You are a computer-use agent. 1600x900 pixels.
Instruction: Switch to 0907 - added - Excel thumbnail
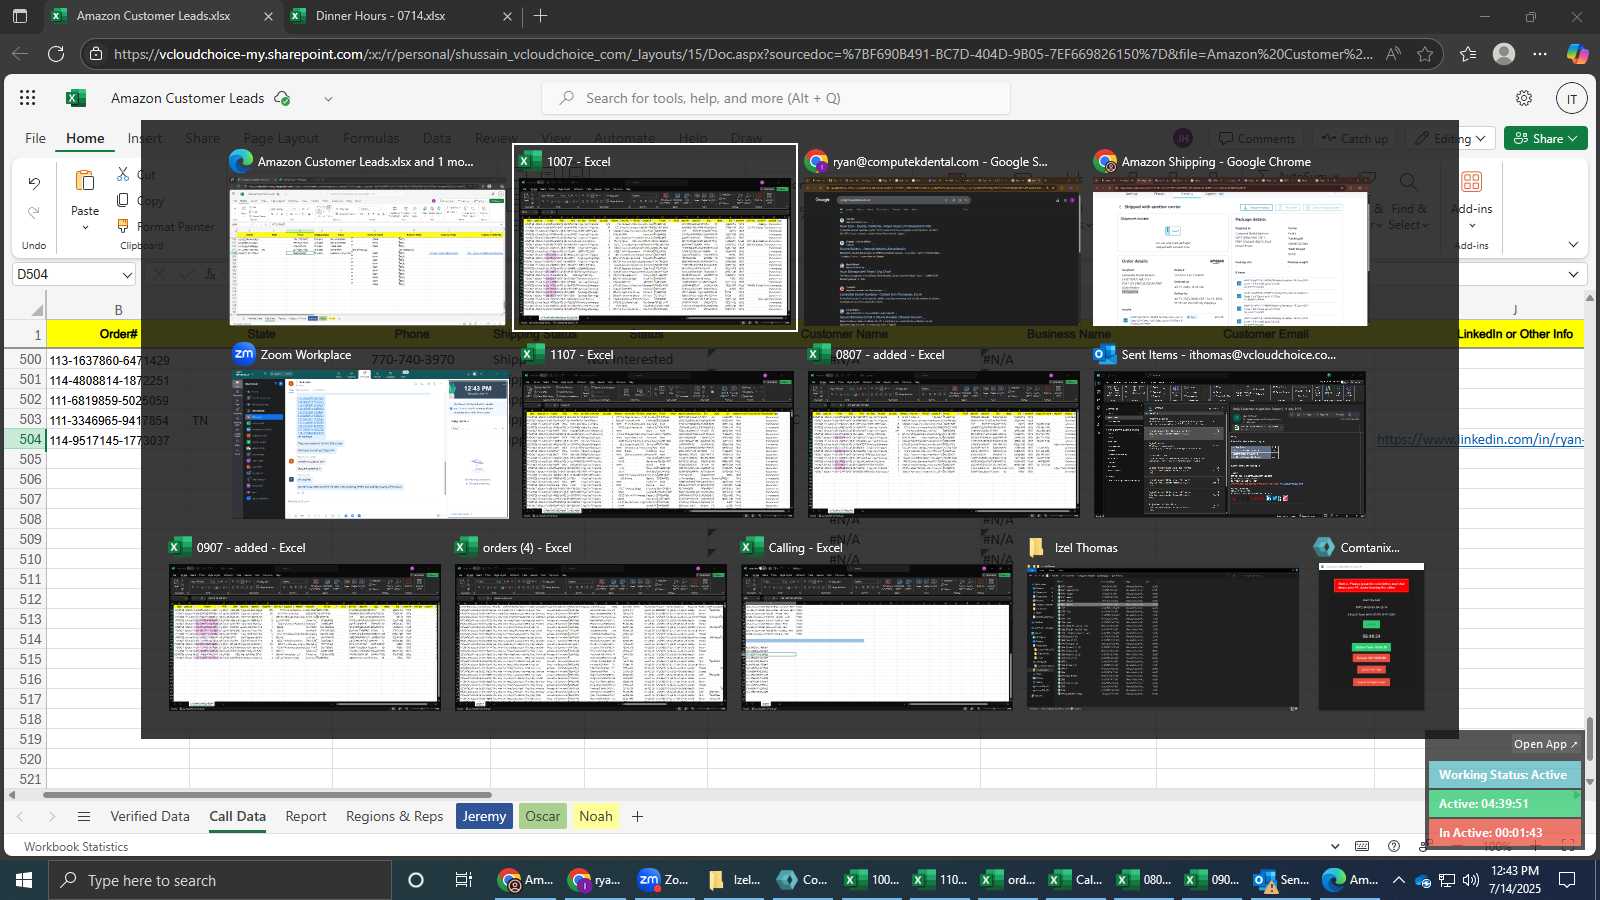[305, 624]
